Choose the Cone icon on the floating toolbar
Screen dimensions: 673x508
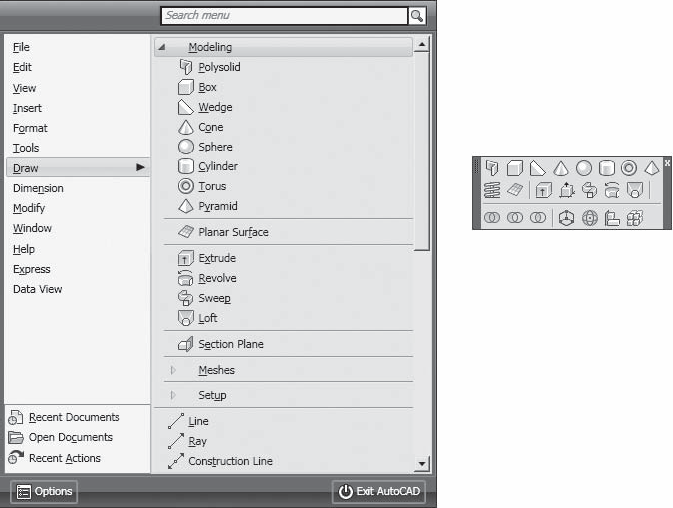[x=561, y=168]
